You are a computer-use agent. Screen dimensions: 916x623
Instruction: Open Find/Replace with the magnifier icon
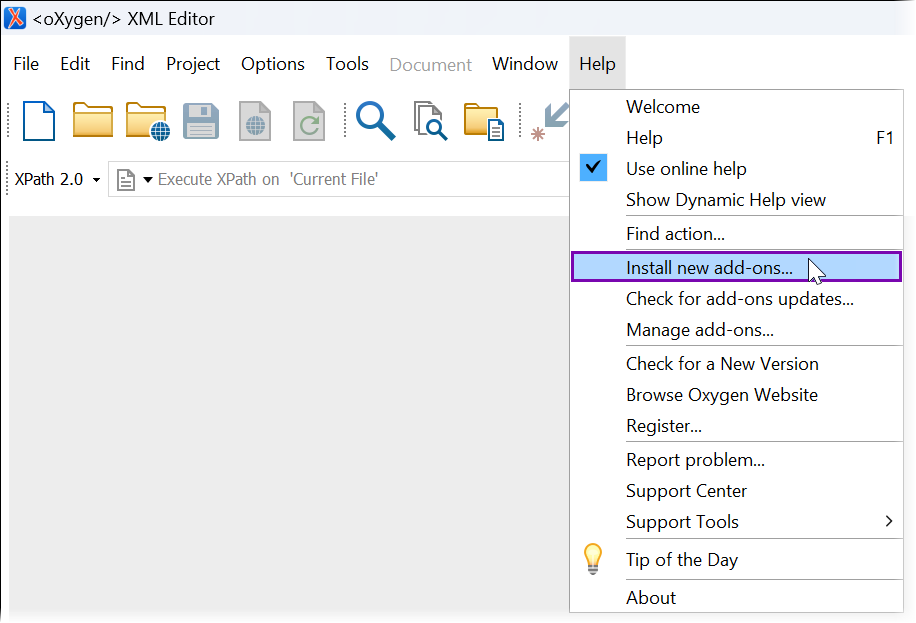[376, 121]
